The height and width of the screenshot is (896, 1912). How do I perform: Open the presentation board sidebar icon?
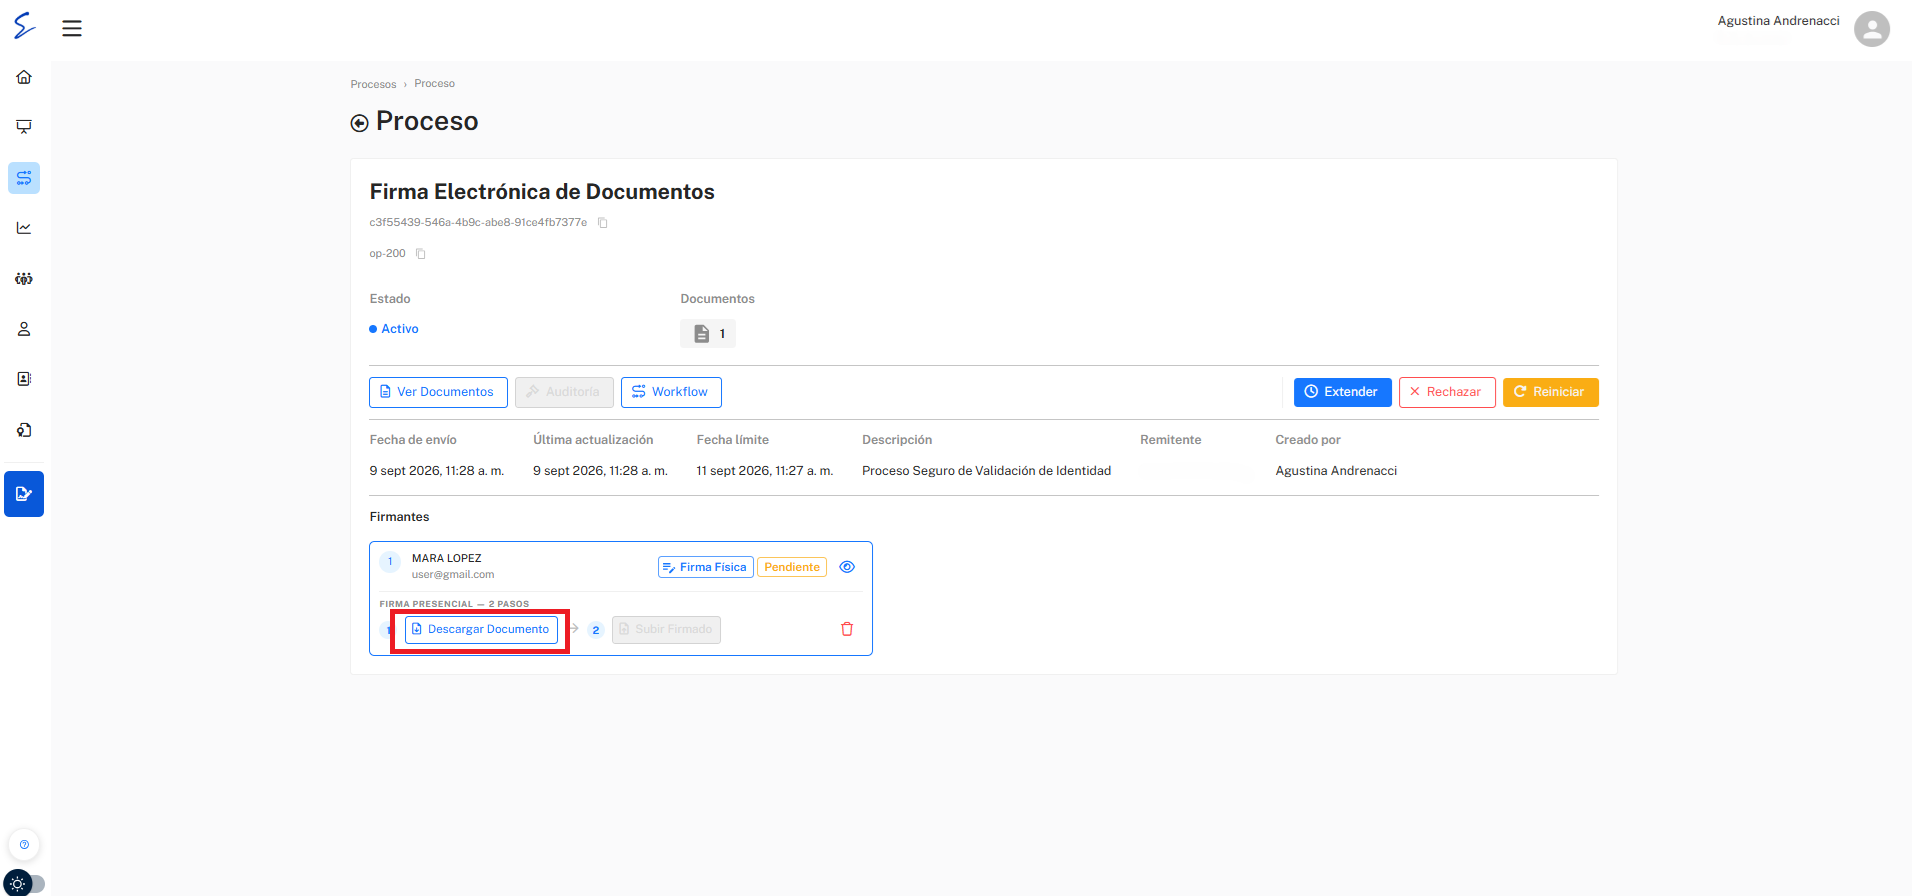point(24,127)
